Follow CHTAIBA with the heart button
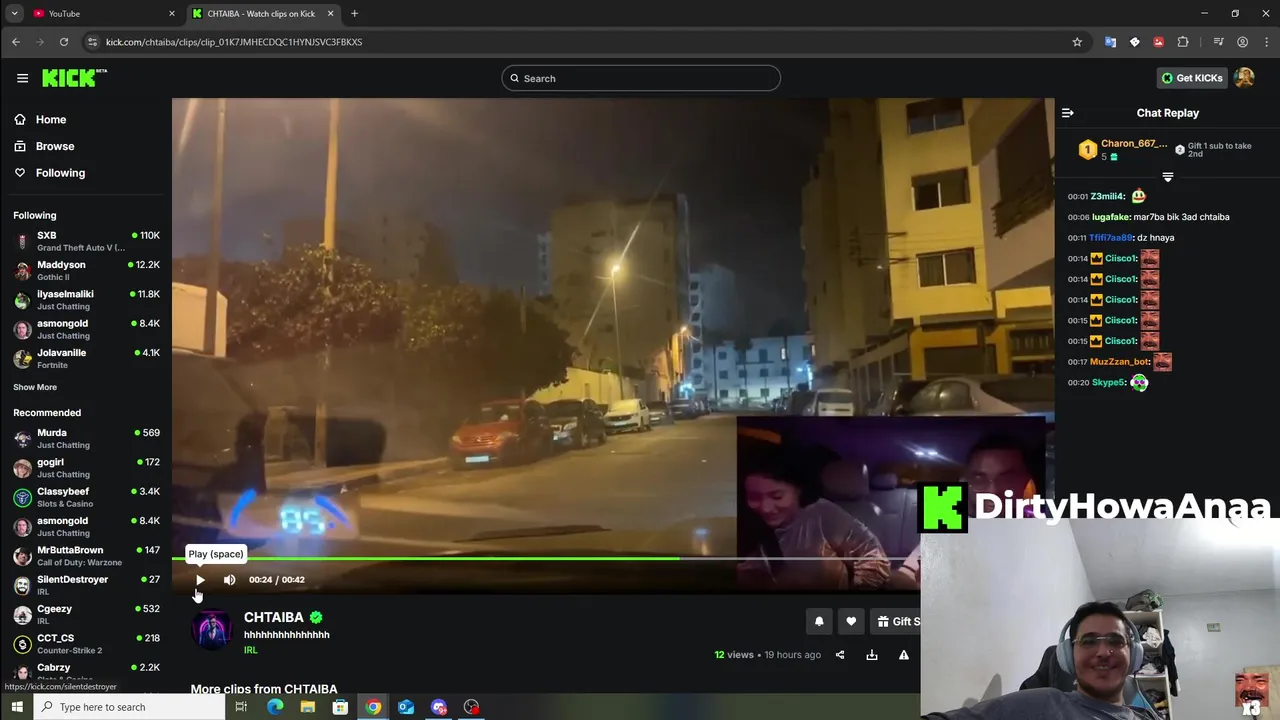 point(851,621)
